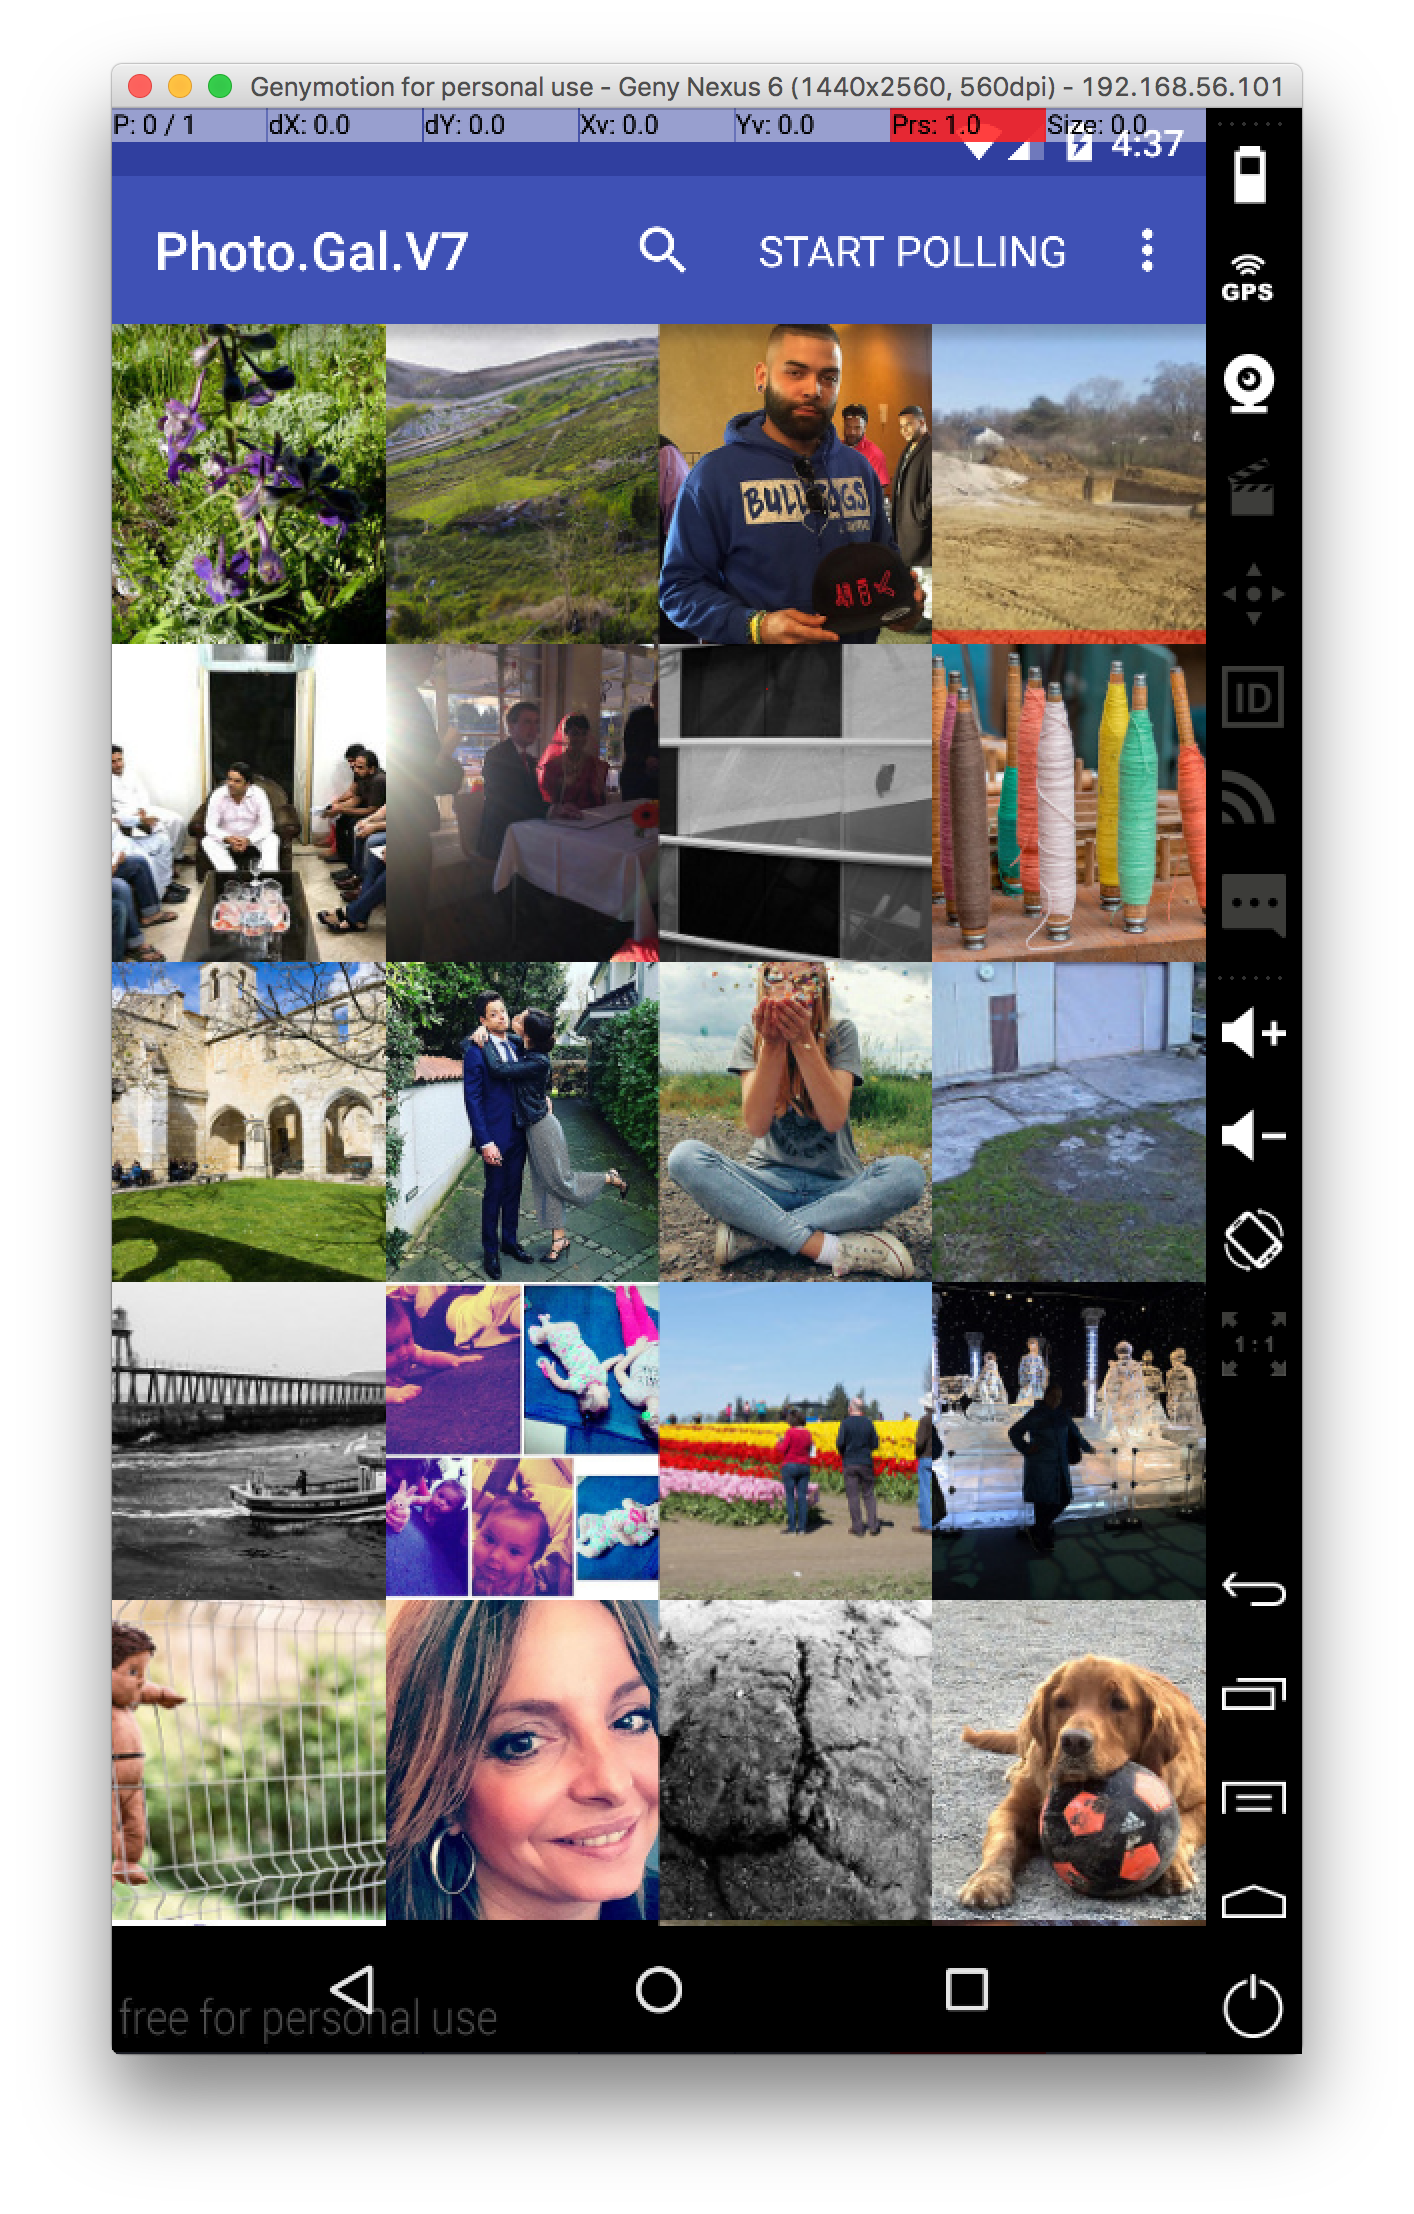Viewport: 1414px width, 2214px height.
Task: Rotate the emulator screen
Action: [x=1252, y=1240]
